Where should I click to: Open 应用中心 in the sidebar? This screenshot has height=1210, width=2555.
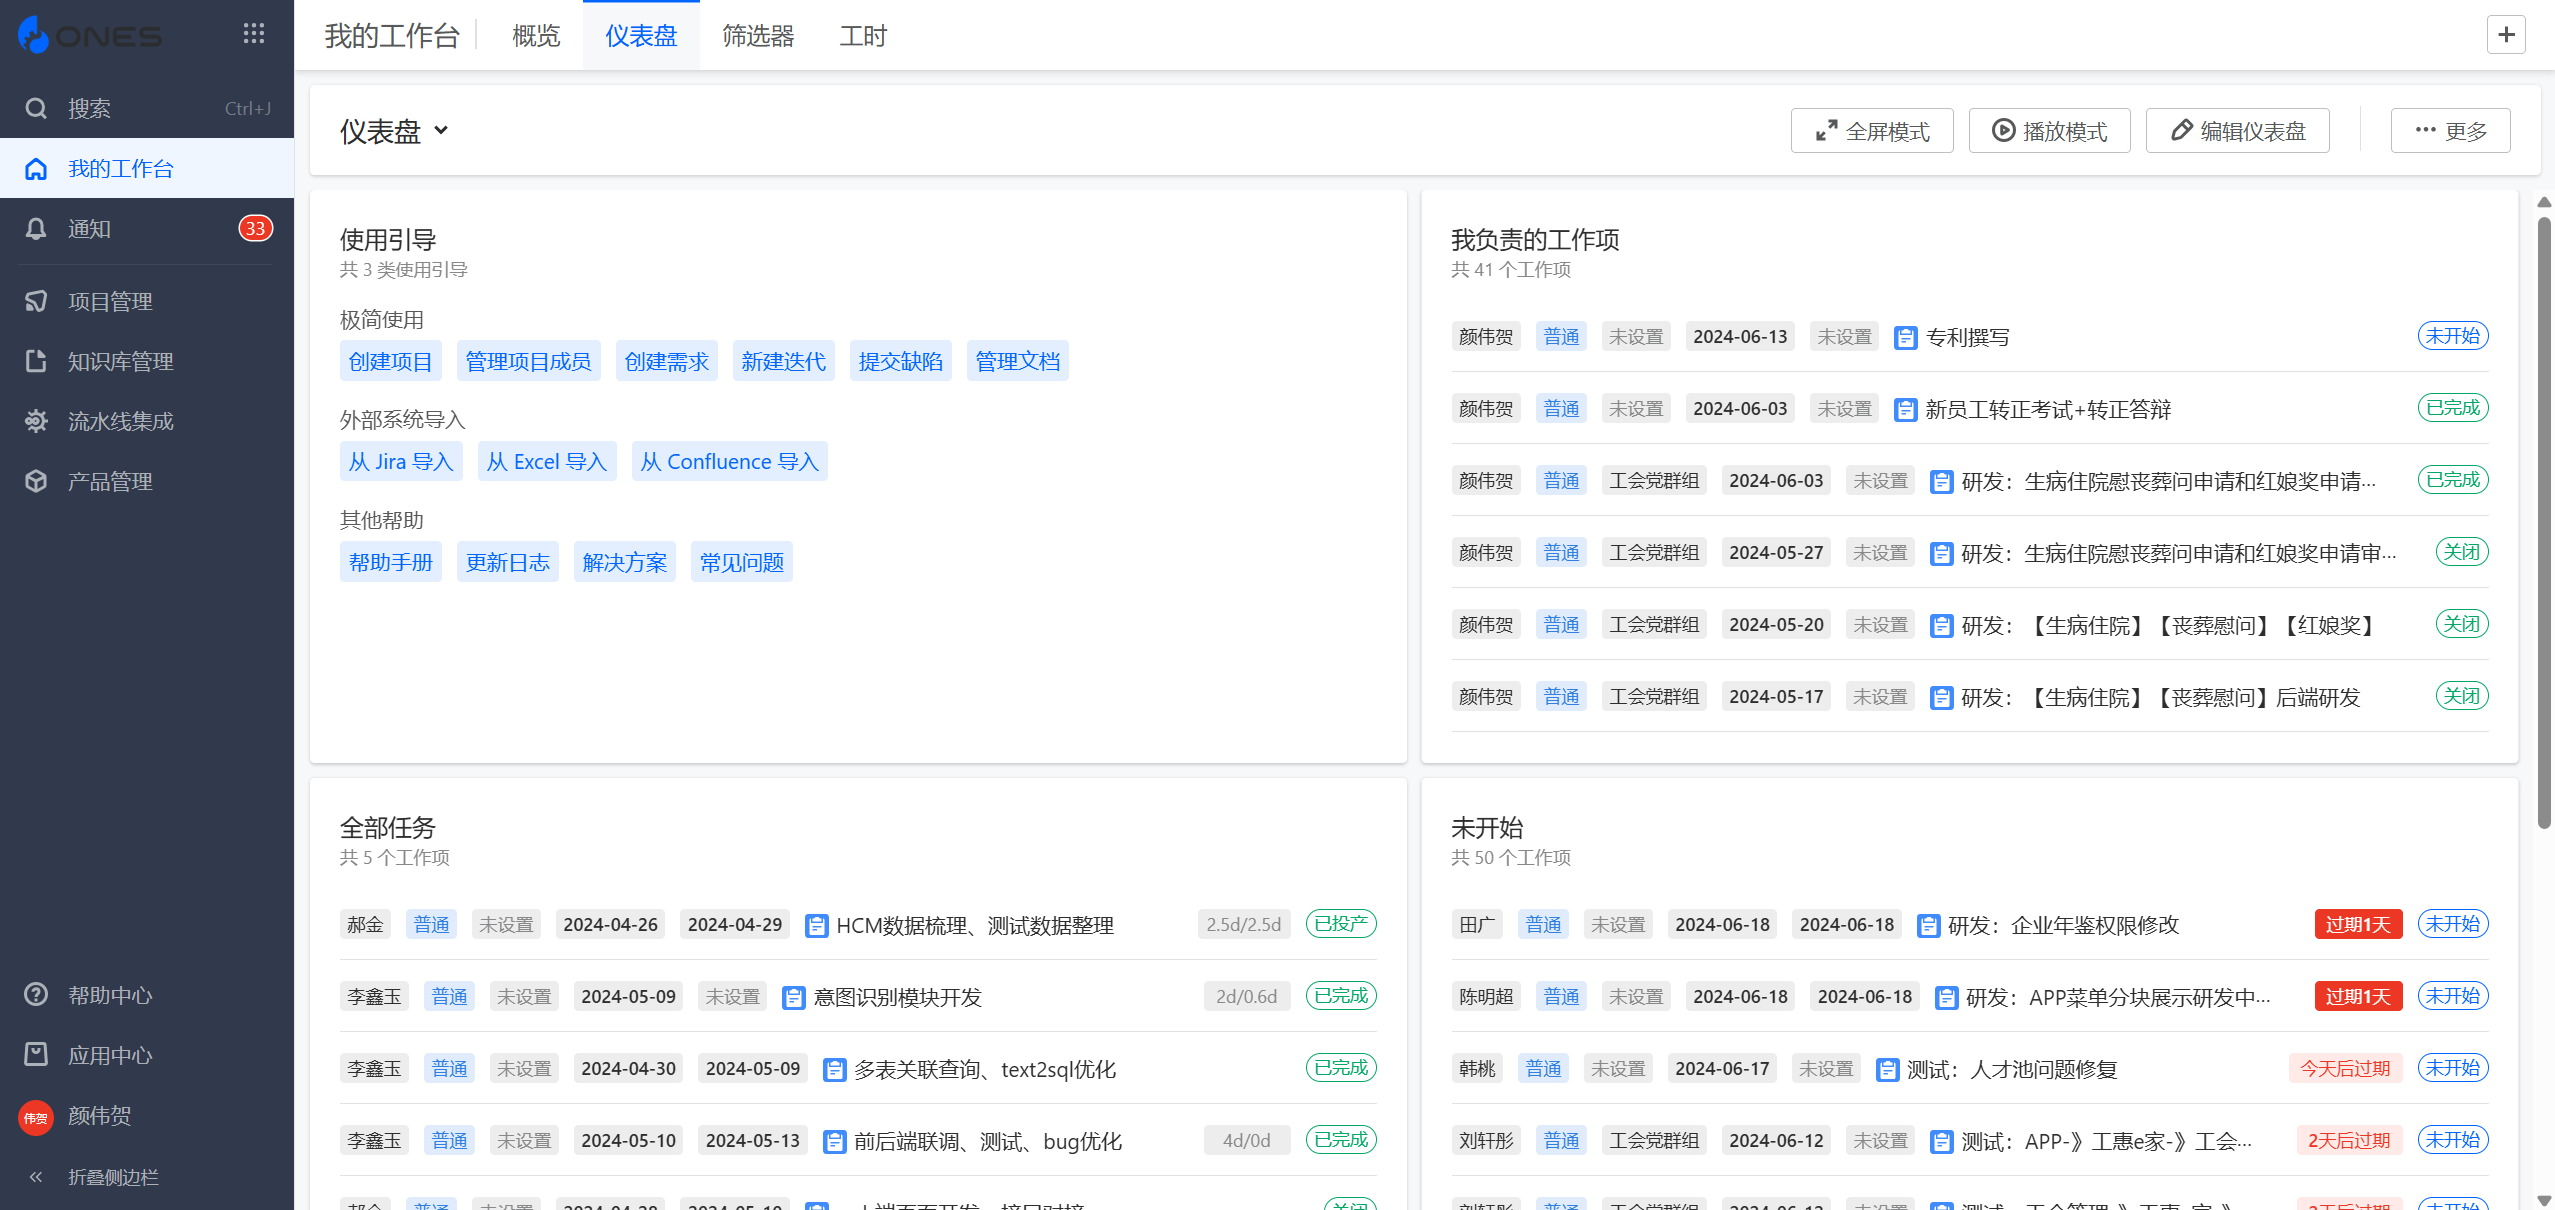click(x=110, y=1055)
